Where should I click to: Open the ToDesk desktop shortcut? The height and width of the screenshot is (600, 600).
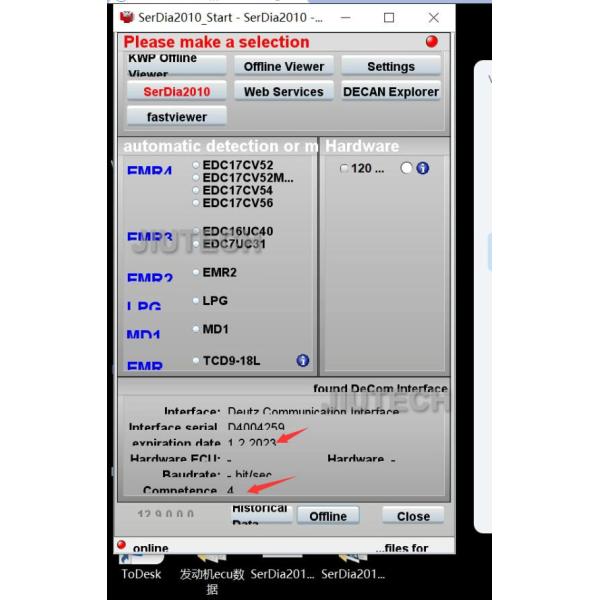(x=141, y=567)
